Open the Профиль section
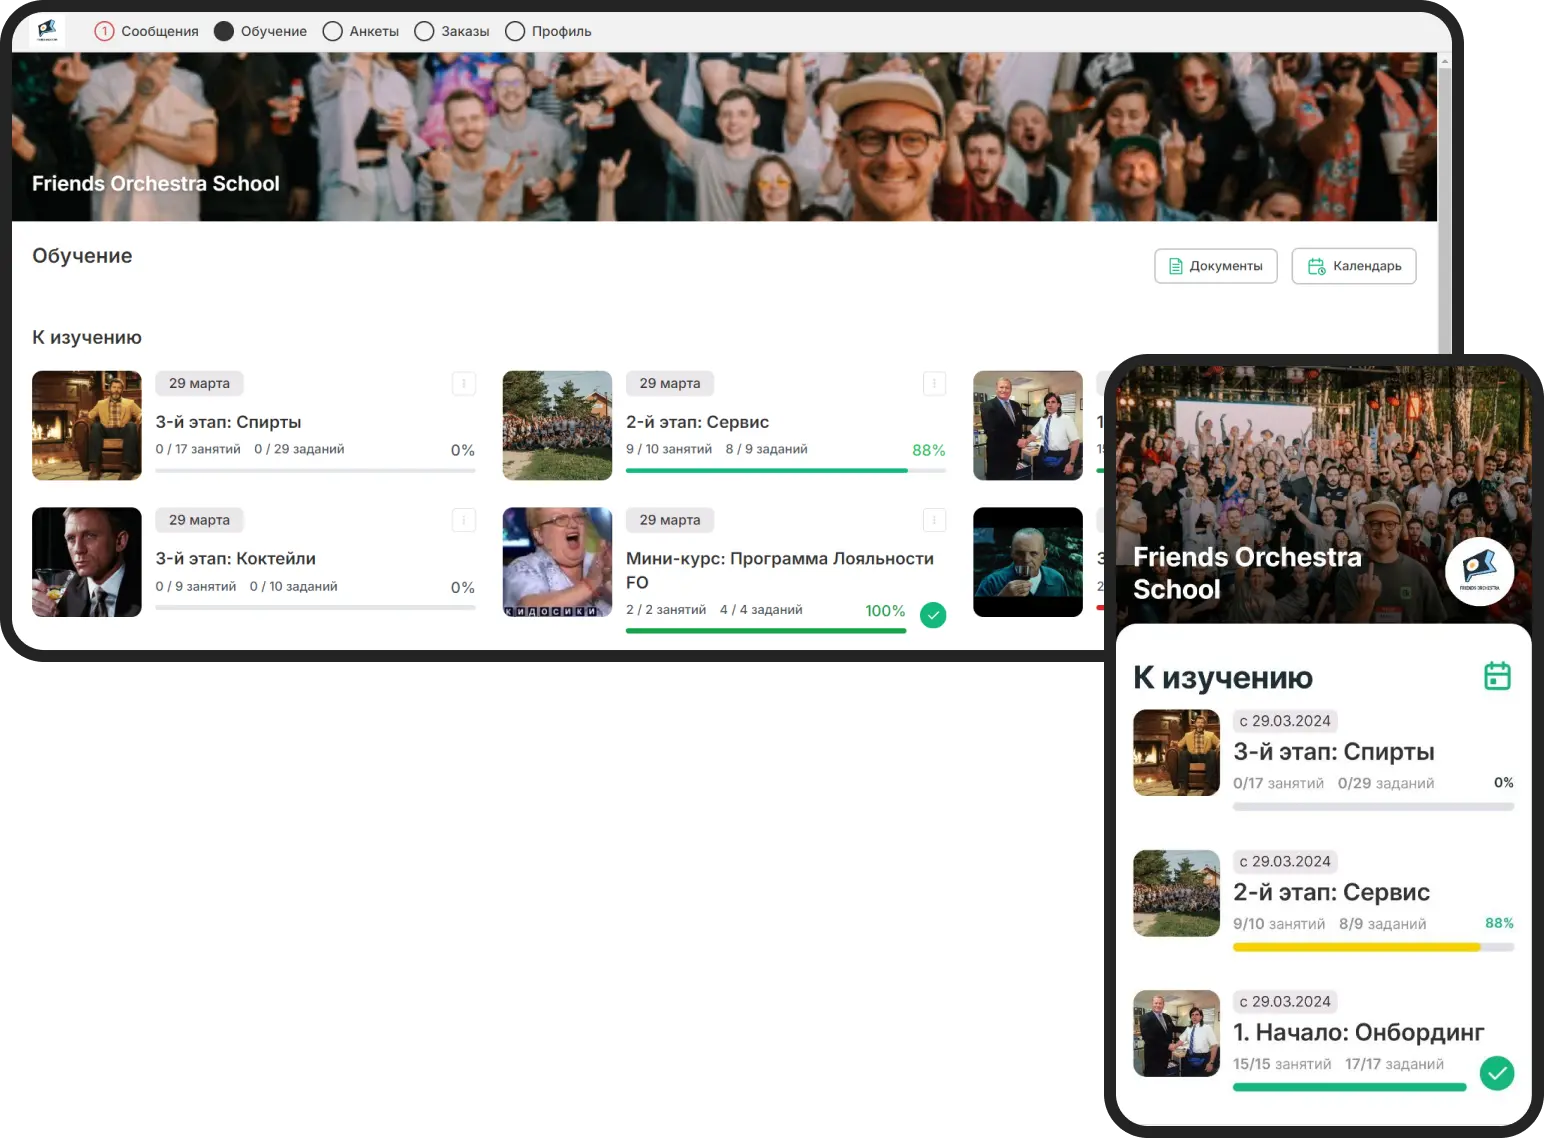The height and width of the screenshot is (1138, 1544). point(549,31)
